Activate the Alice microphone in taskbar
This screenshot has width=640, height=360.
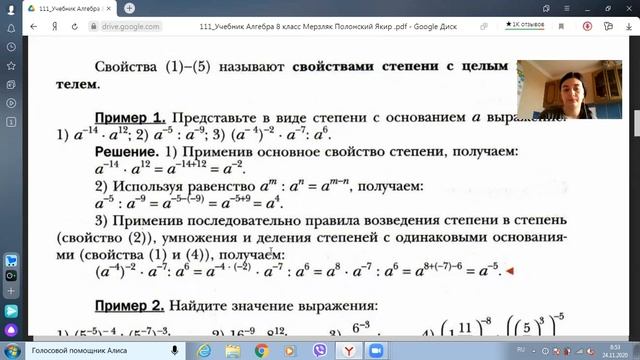(175, 351)
